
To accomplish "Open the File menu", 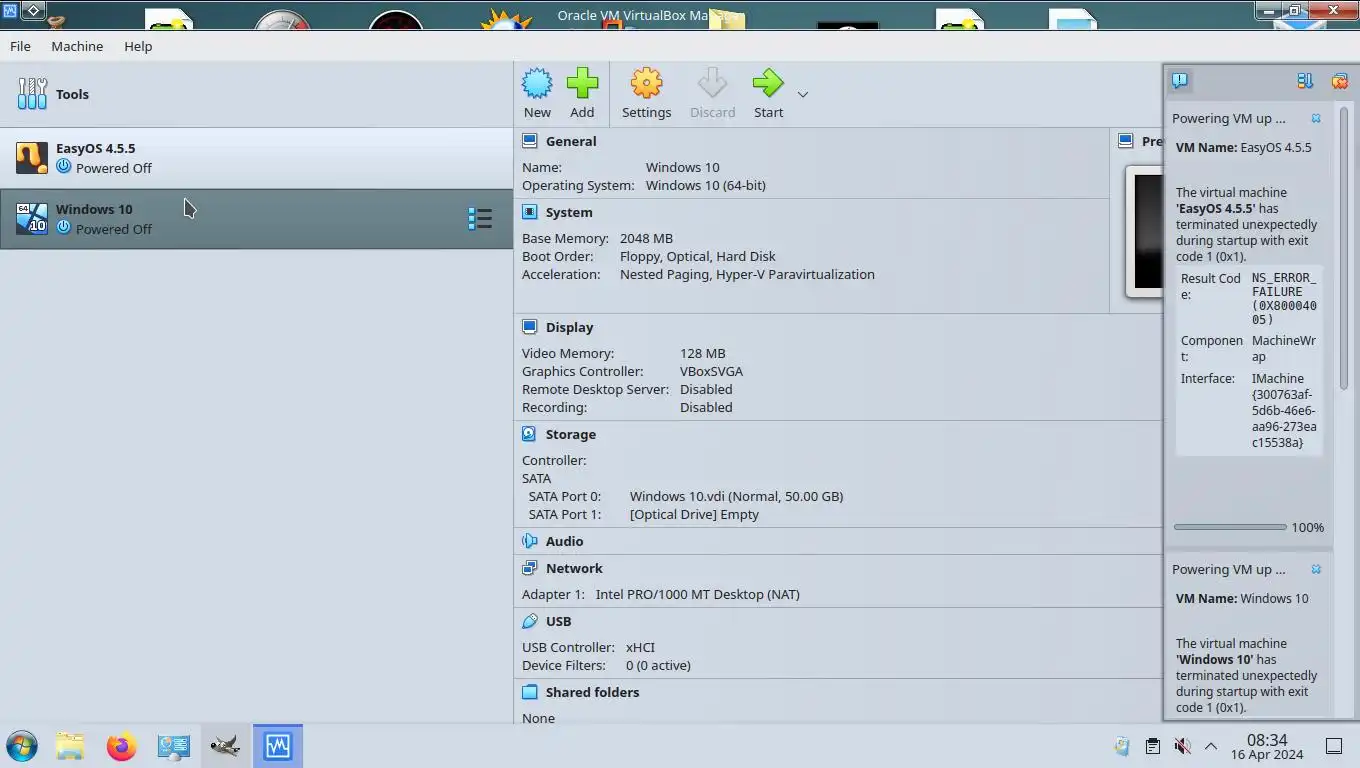I will [20, 46].
